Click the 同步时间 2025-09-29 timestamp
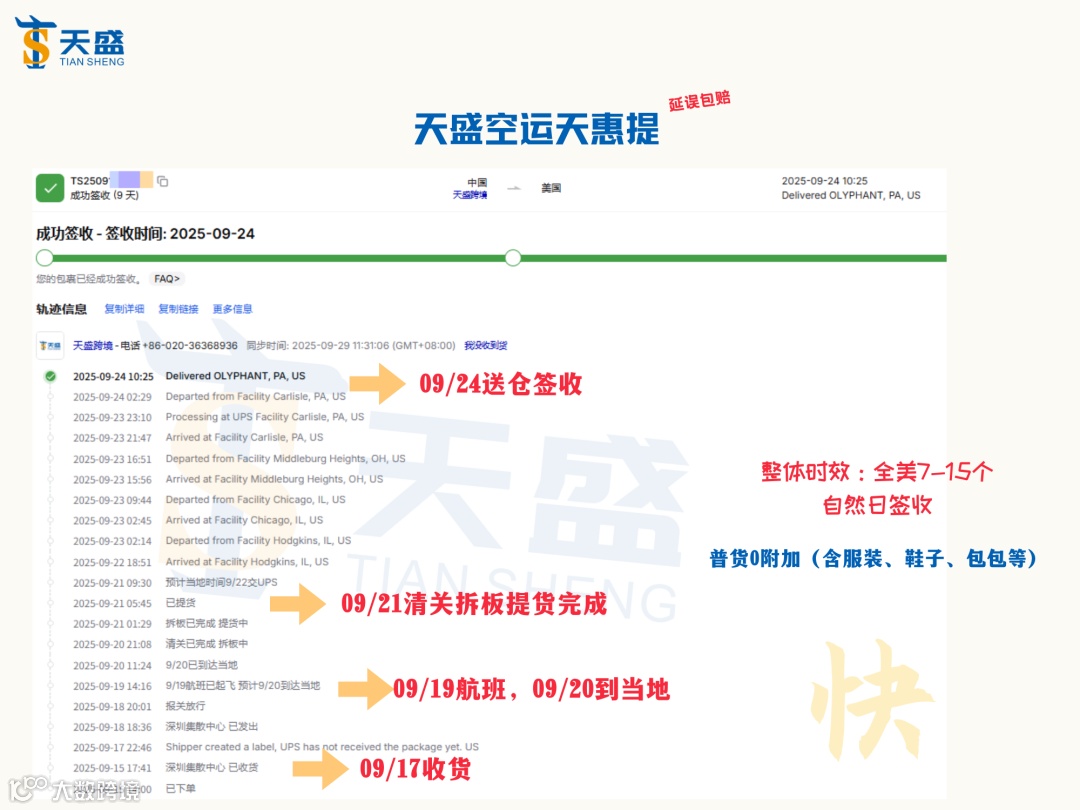Screen dimensions: 1080x810 coord(351,345)
